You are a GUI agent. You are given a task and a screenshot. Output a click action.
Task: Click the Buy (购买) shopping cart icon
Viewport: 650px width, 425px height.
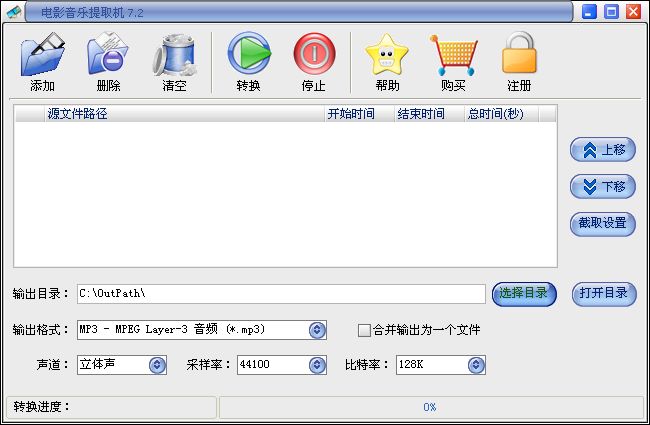tap(452, 55)
